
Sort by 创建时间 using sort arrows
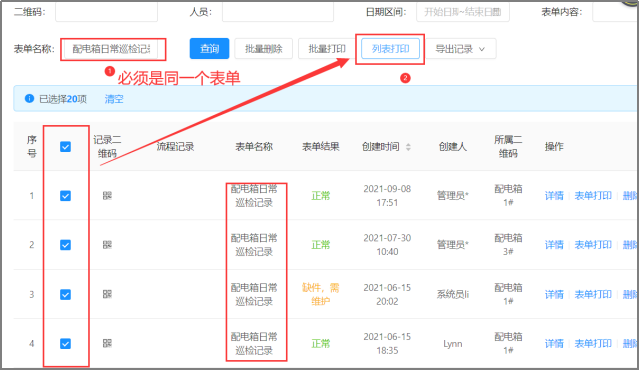408,147
